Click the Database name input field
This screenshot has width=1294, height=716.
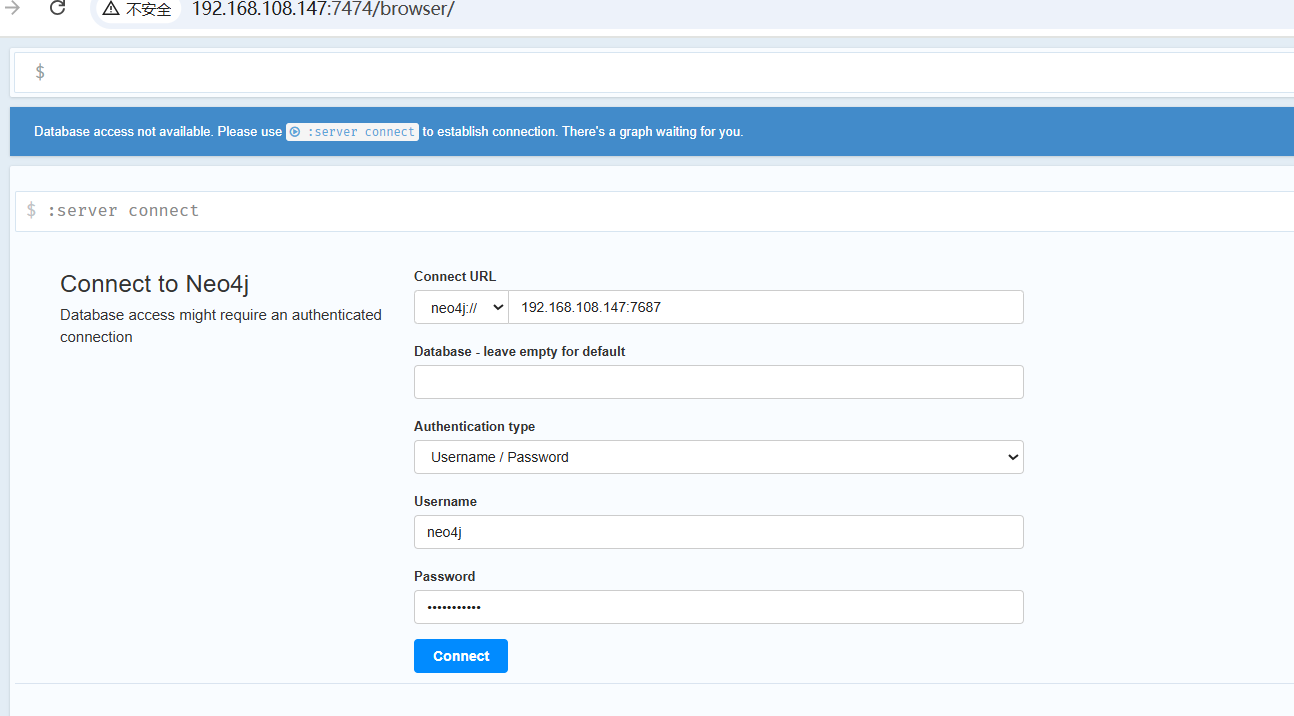pos(719,382)
